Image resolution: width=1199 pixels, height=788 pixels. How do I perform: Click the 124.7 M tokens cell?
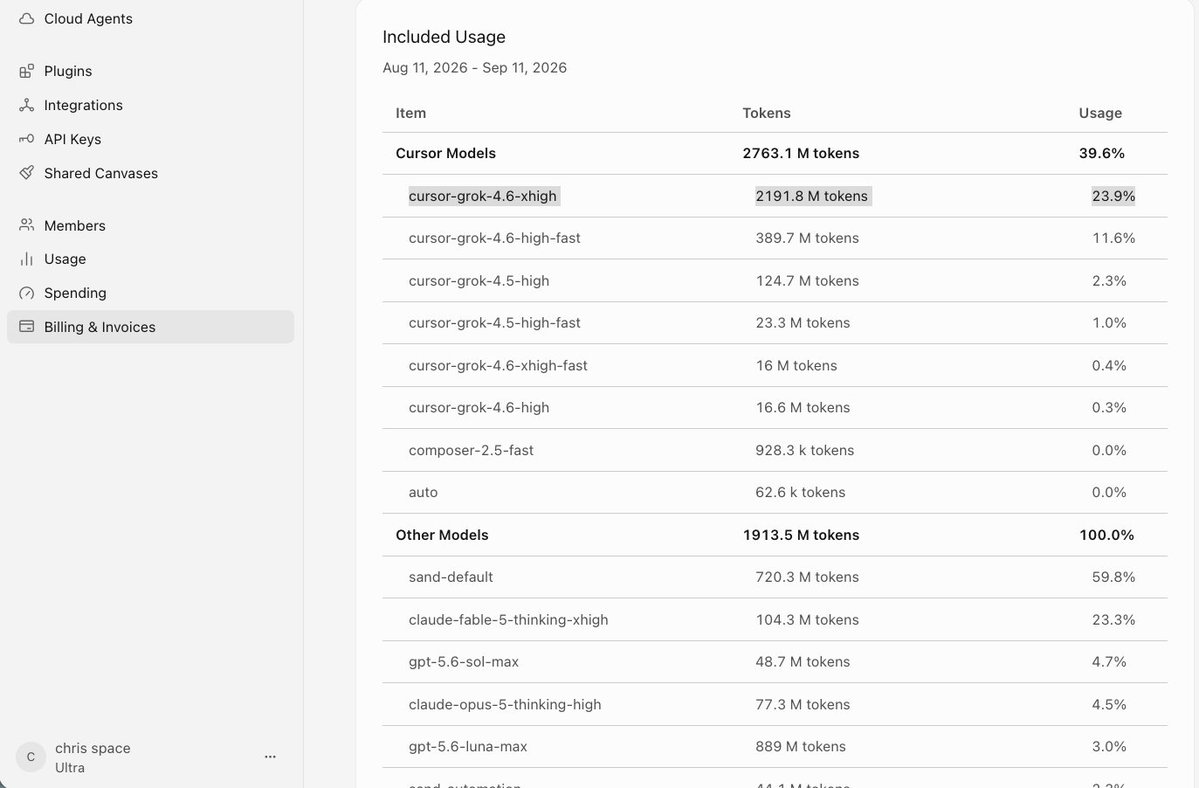(x=807, y=281)
